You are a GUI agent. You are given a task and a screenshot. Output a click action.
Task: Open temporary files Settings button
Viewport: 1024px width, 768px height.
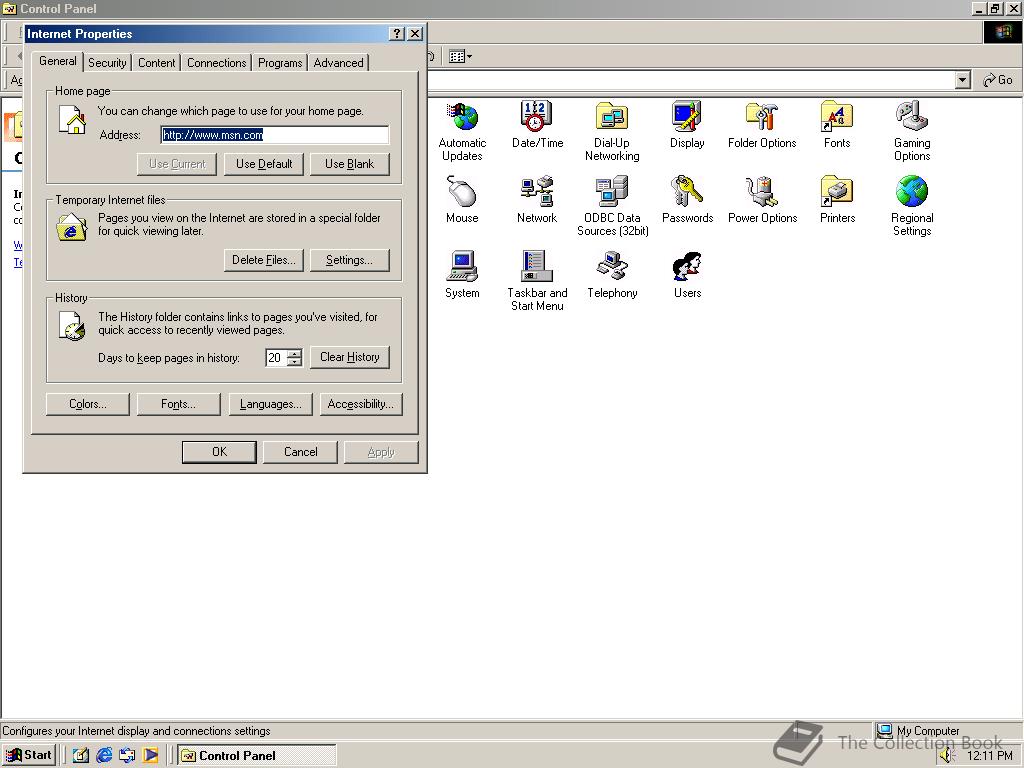point(349,260)
